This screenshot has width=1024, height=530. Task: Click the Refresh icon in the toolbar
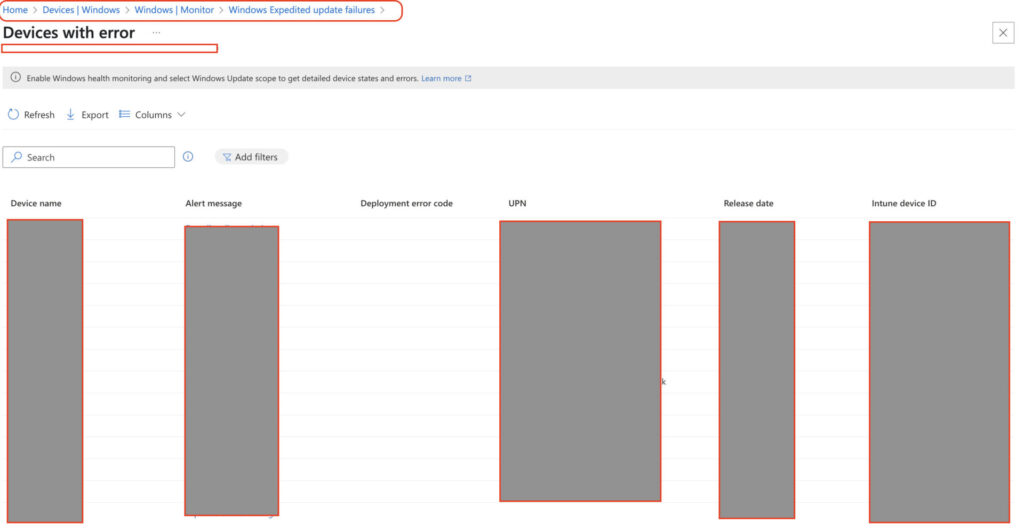pyautogui.click(x=14, y=115)
